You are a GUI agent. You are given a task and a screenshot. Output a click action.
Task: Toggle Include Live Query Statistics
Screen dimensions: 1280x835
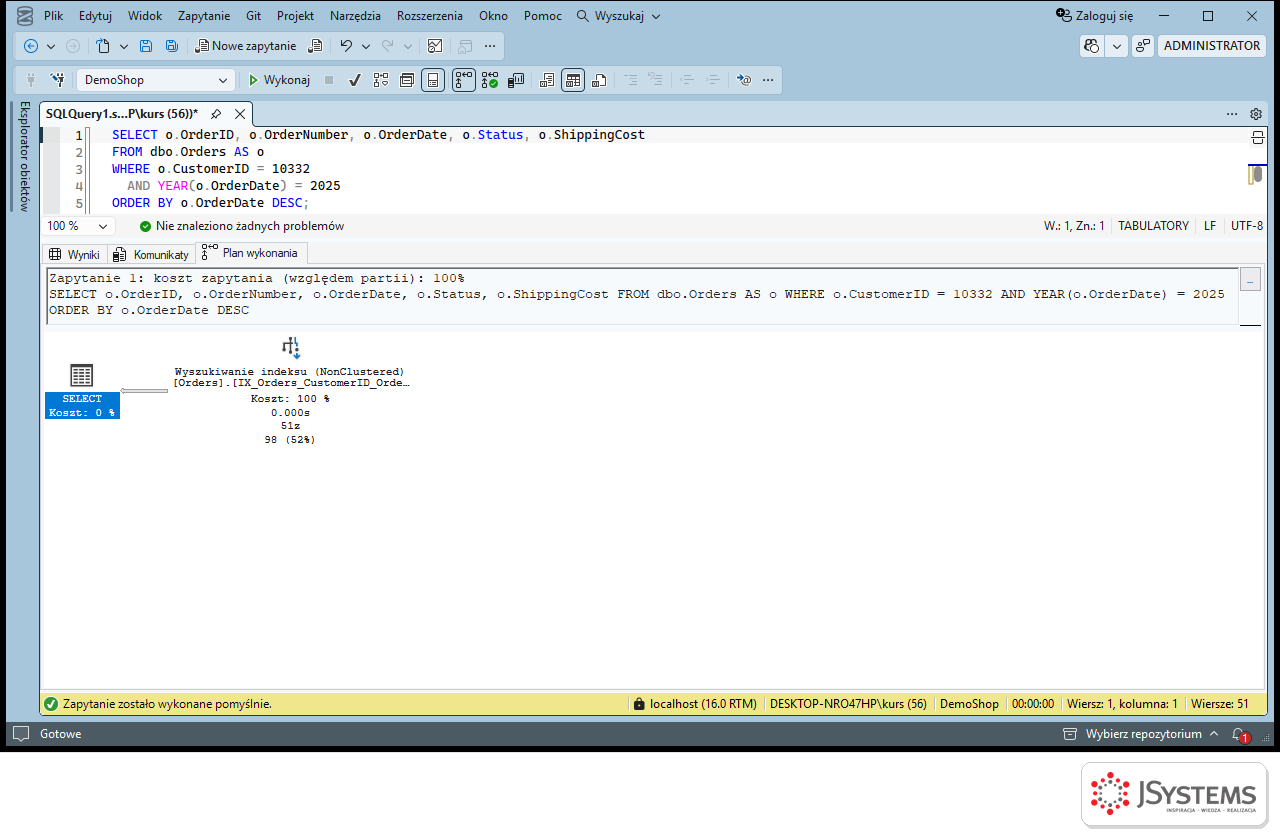[x=490, y=80]
